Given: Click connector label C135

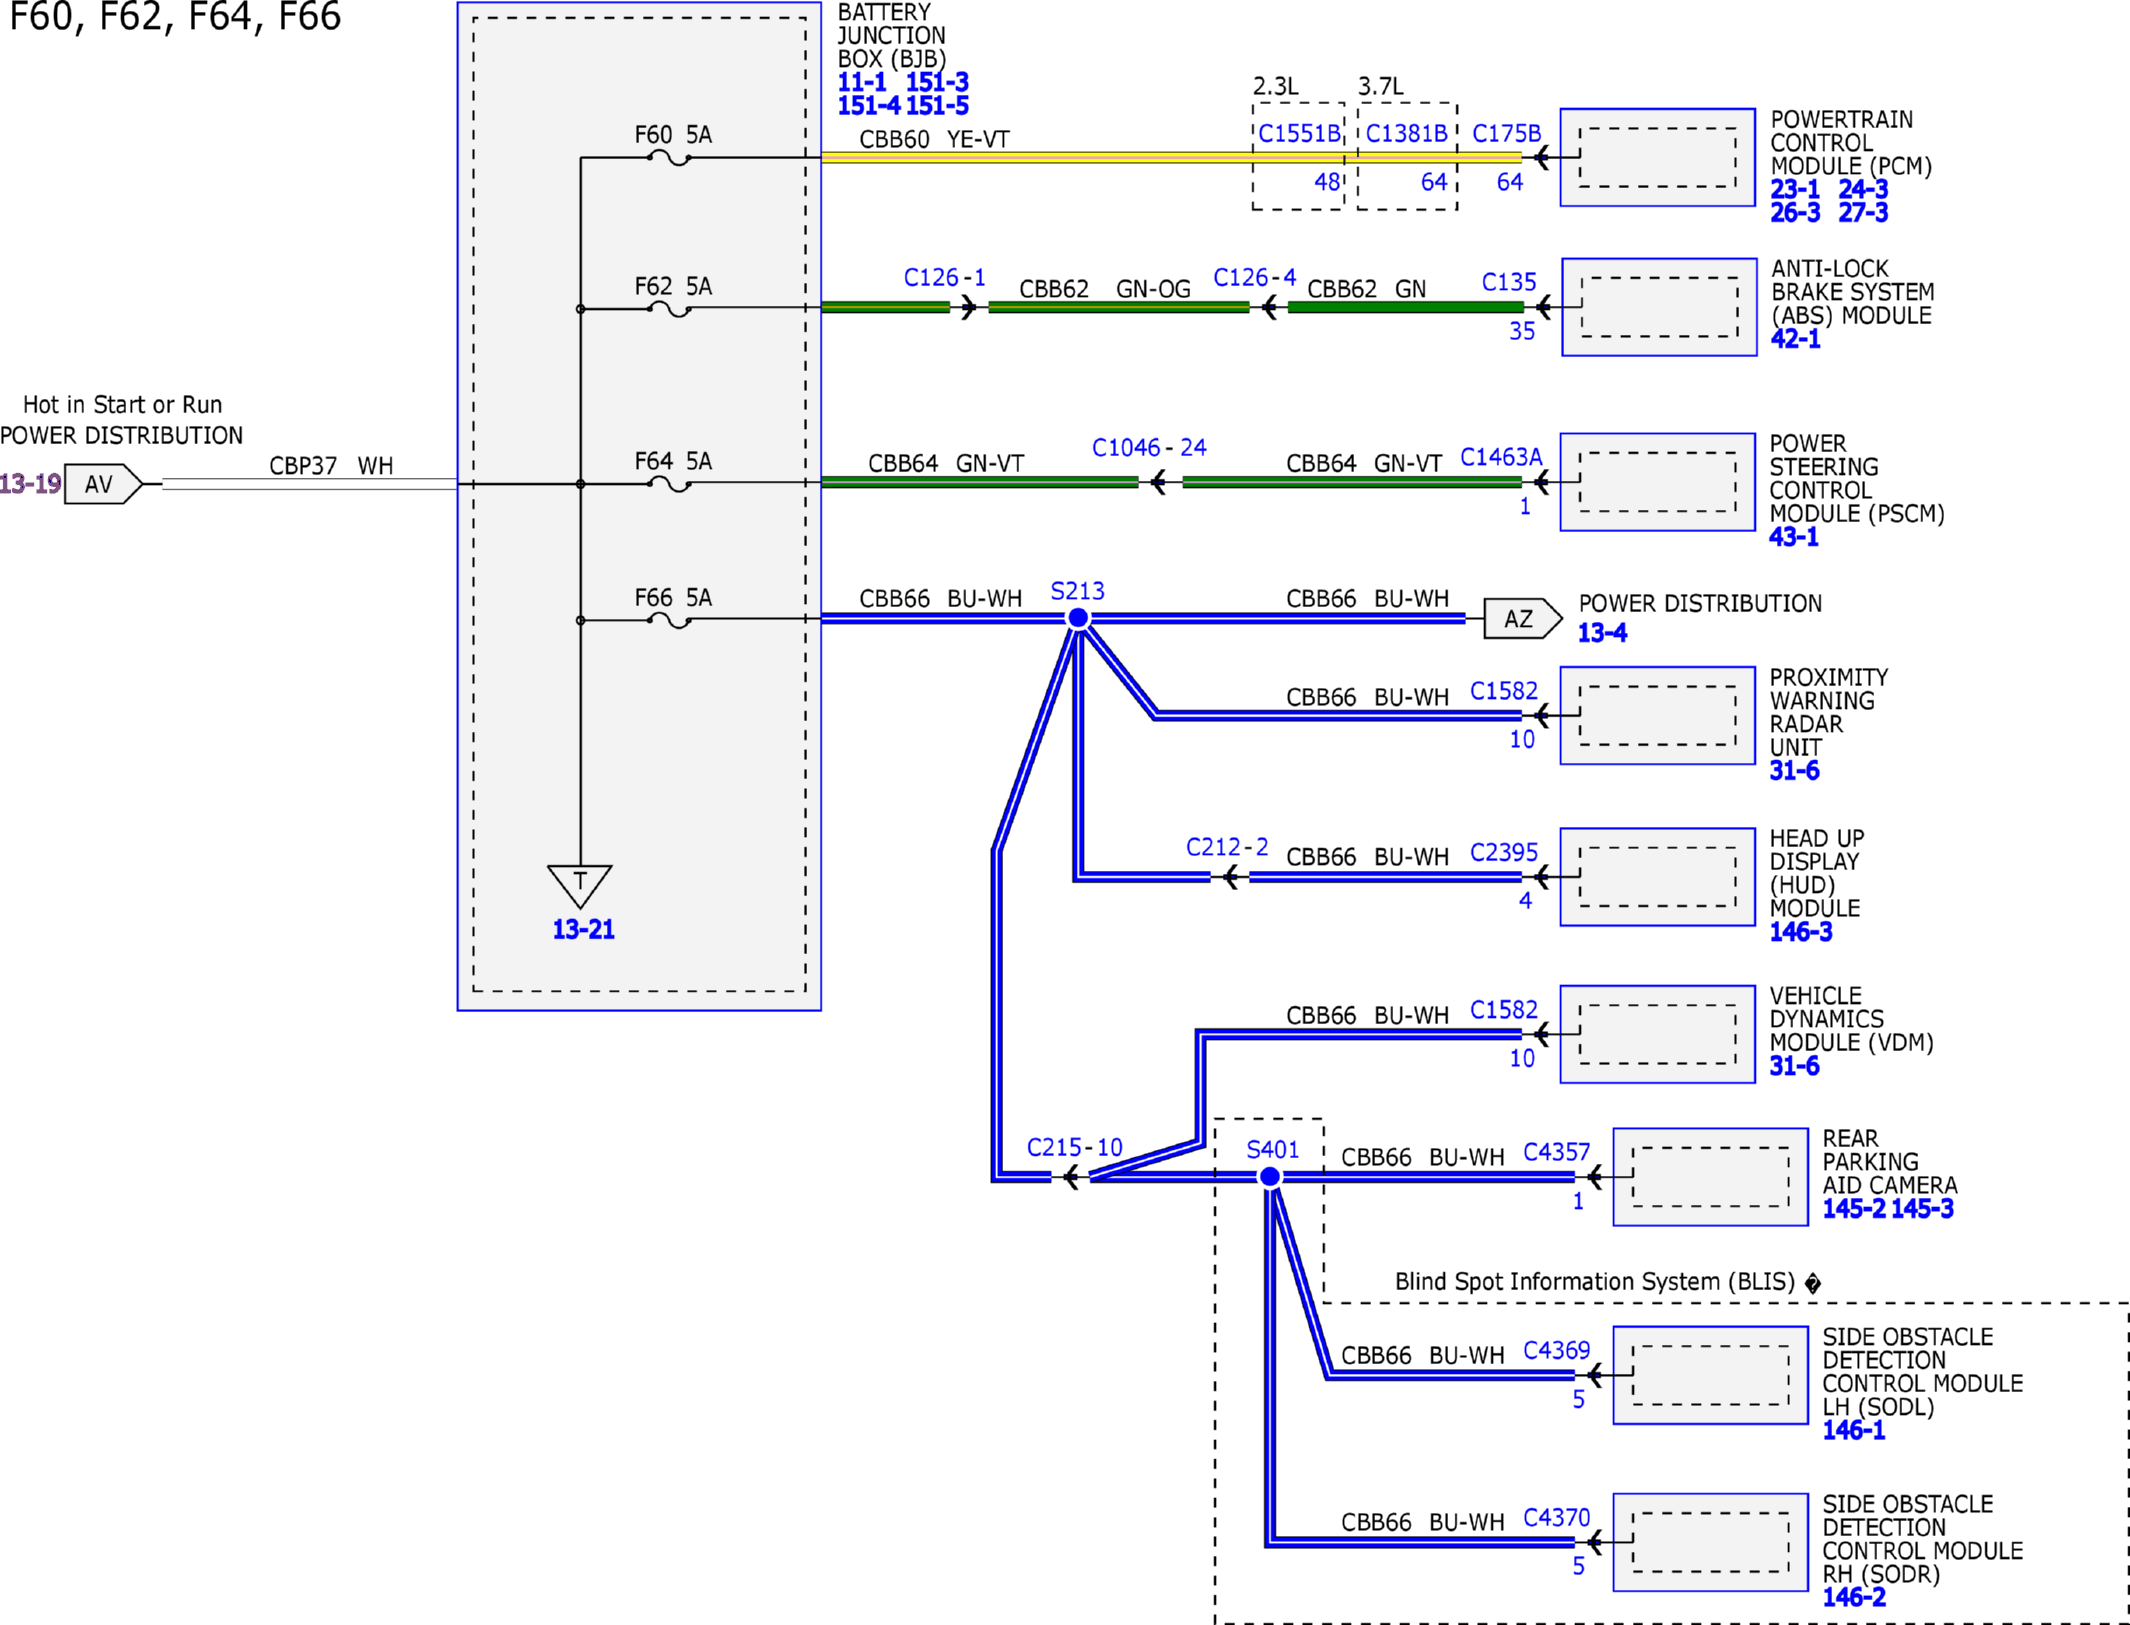Looking at the screenshot, I should (1508, 282).
